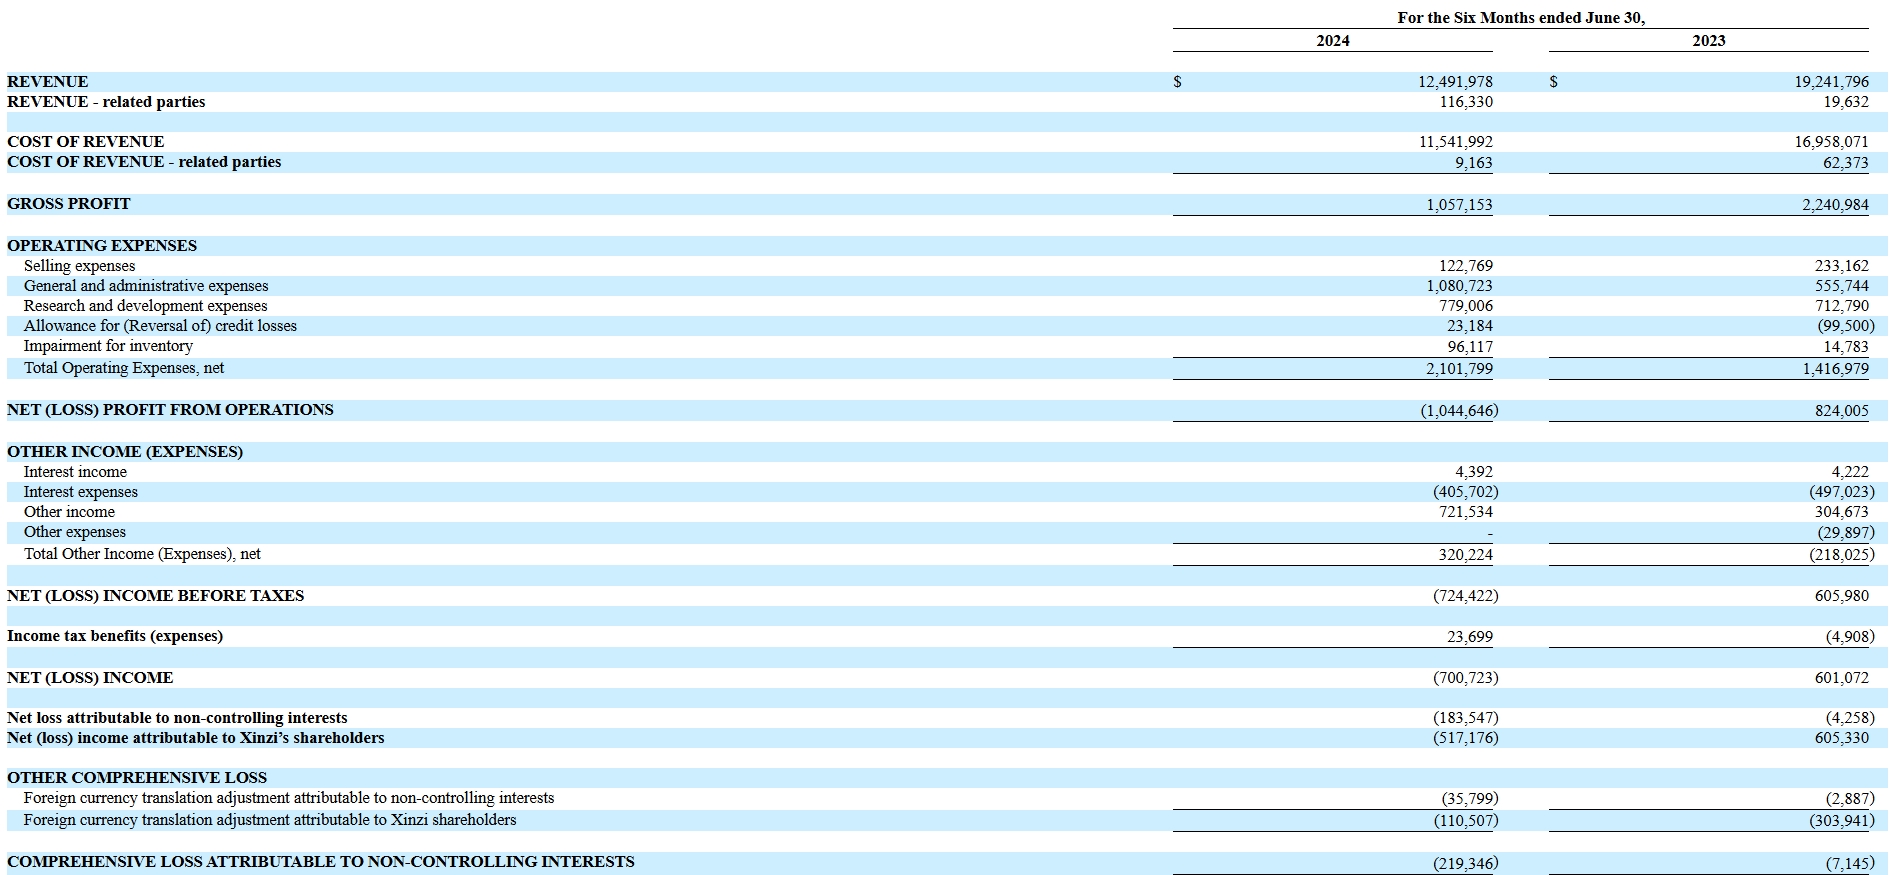Click the REVENUE - related parties row label

point(106,102)
